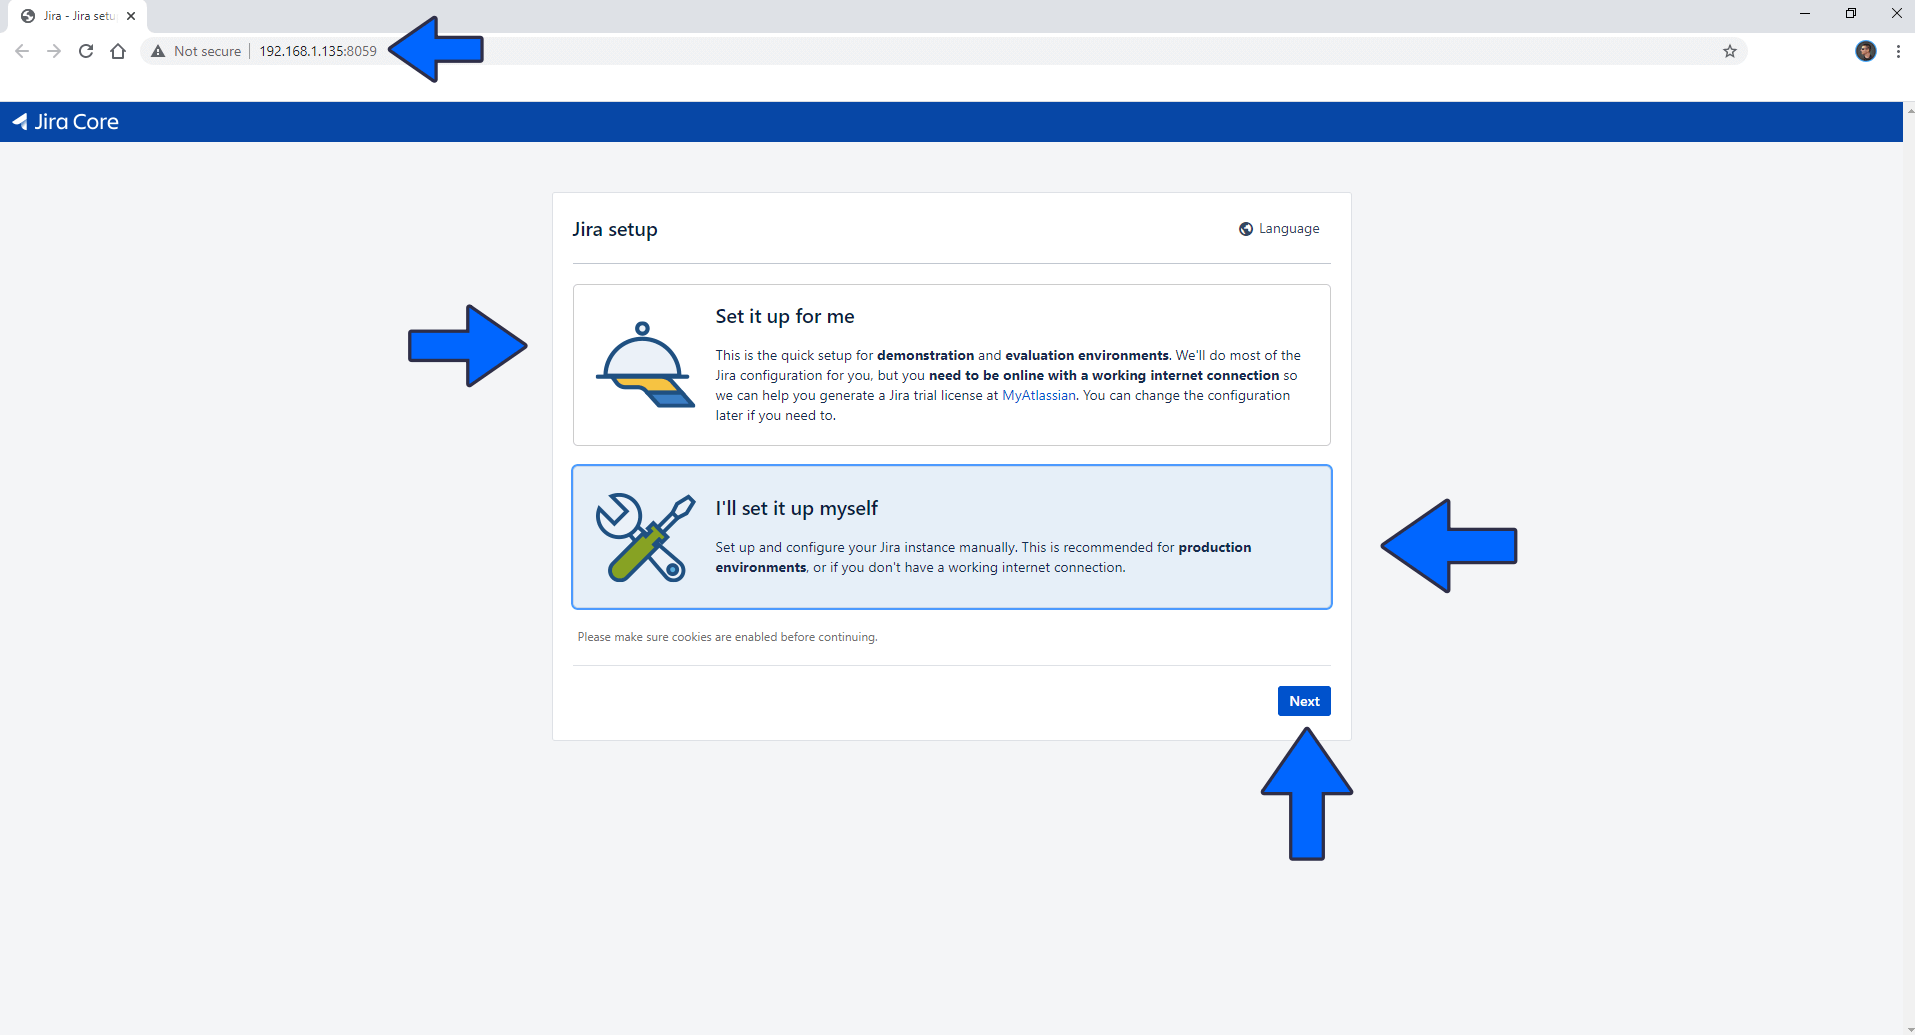This screenshot has height=1035, width=1915.
Task: Minimize the browser window
Action: click(1805, 14)
